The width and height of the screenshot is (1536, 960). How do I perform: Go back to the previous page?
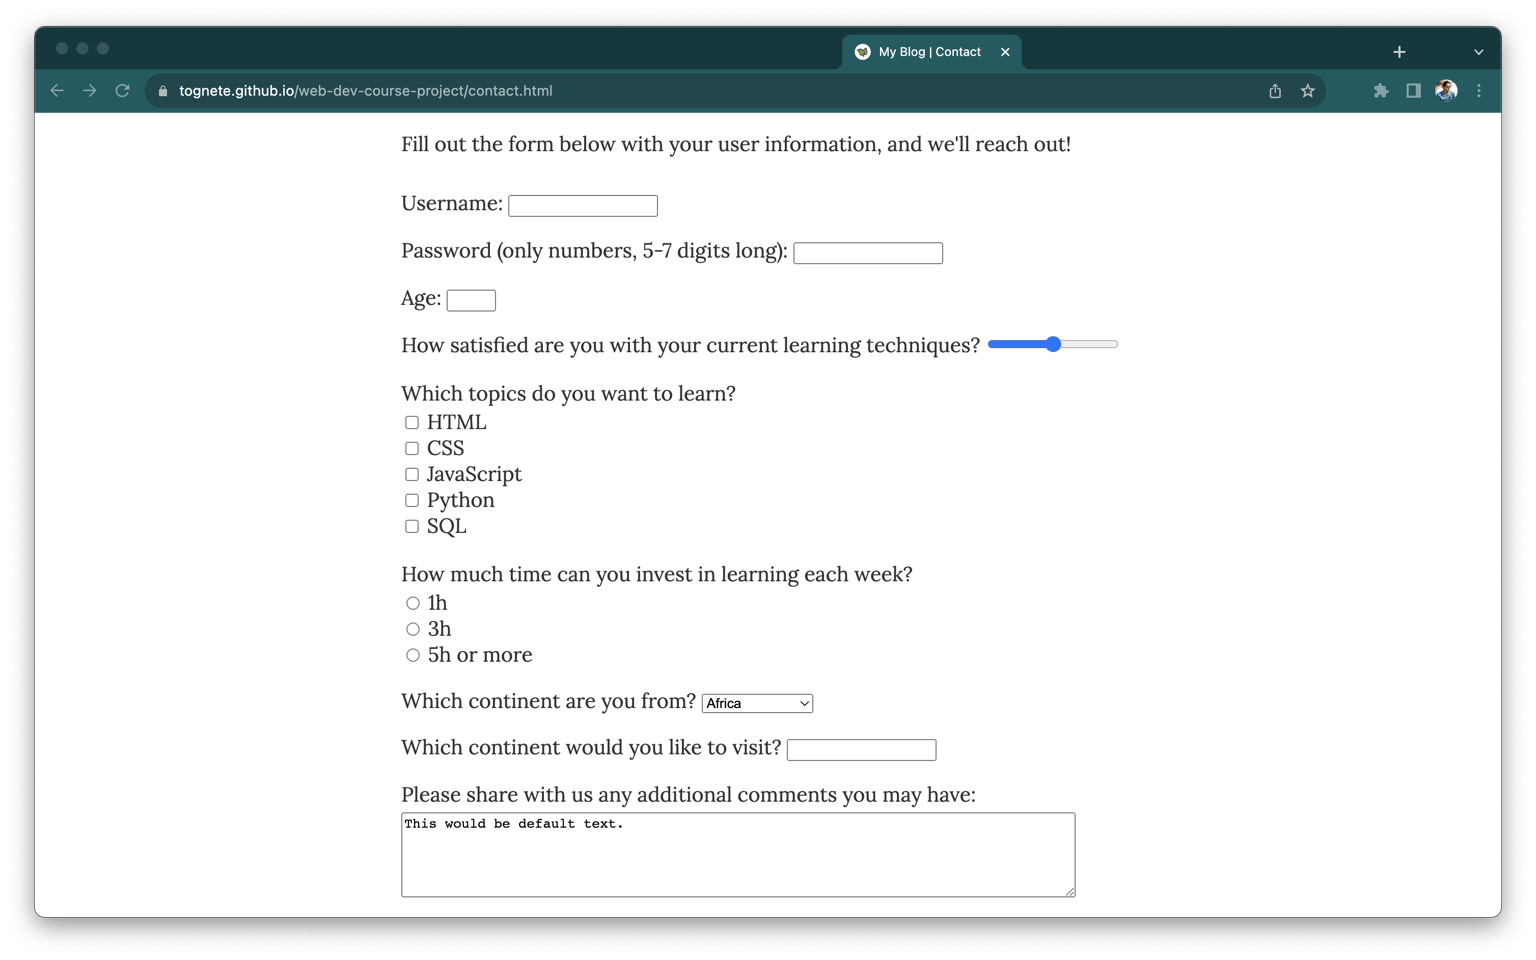[x=57, y=91]
